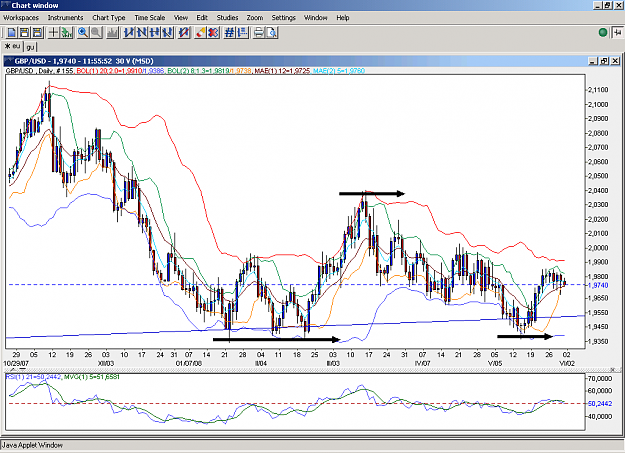This screenshot has height=453, width=625.
Task: Close the GBP/USD inner chart window
Action: click(x=615, y=61)
